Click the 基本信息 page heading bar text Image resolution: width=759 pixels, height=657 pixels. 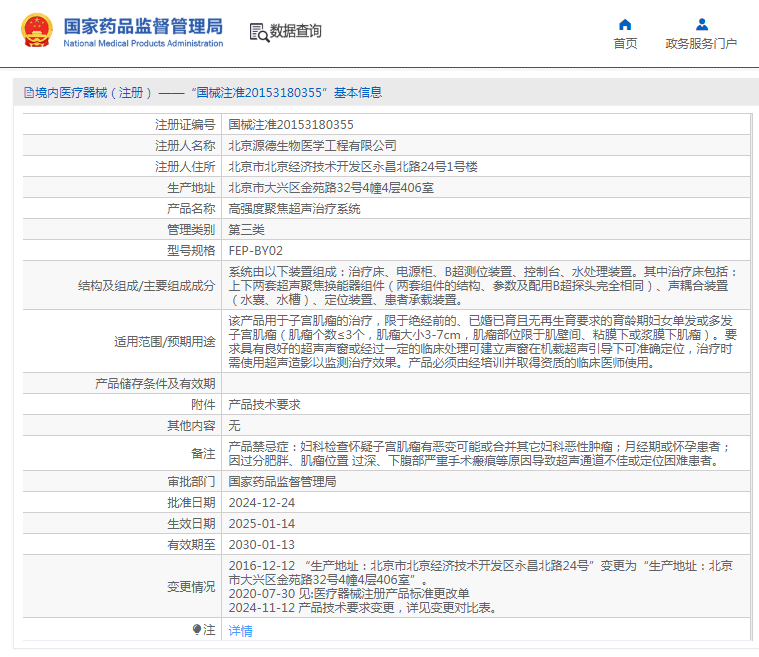357,93
